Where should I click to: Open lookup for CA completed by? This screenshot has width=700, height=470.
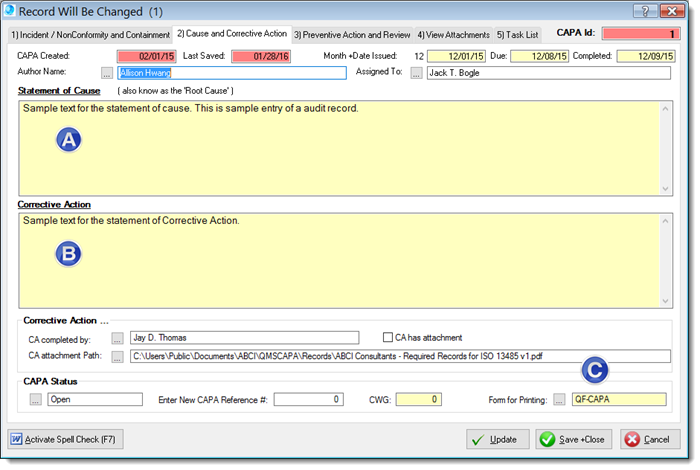point(117,338)
